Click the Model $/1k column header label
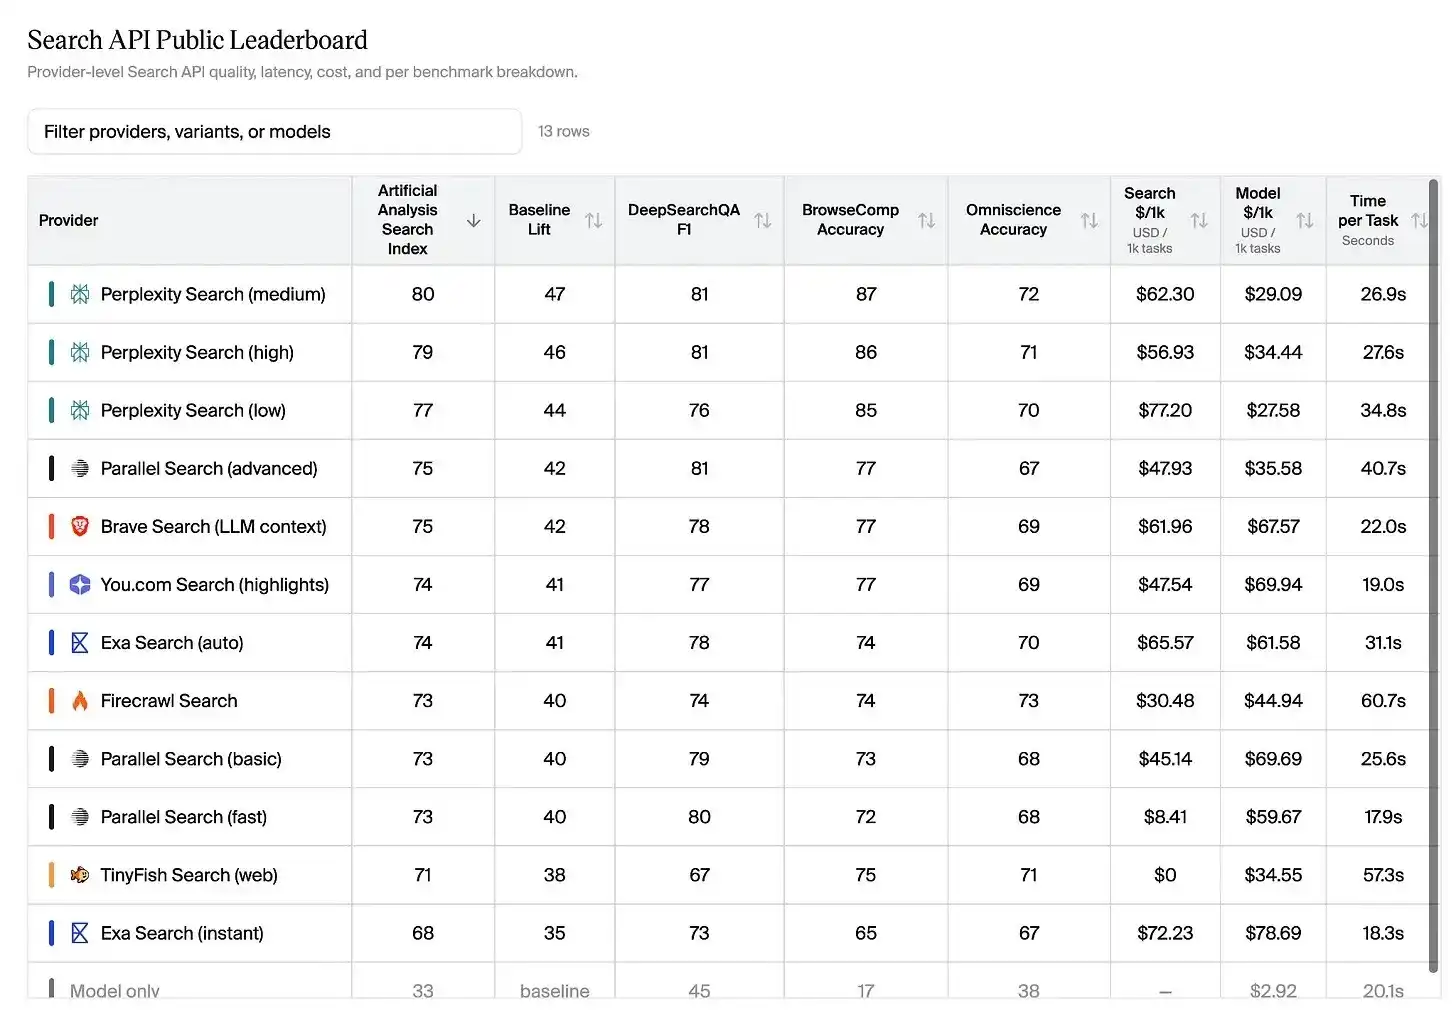The image size is (1456, 1019). (1258, 203)
